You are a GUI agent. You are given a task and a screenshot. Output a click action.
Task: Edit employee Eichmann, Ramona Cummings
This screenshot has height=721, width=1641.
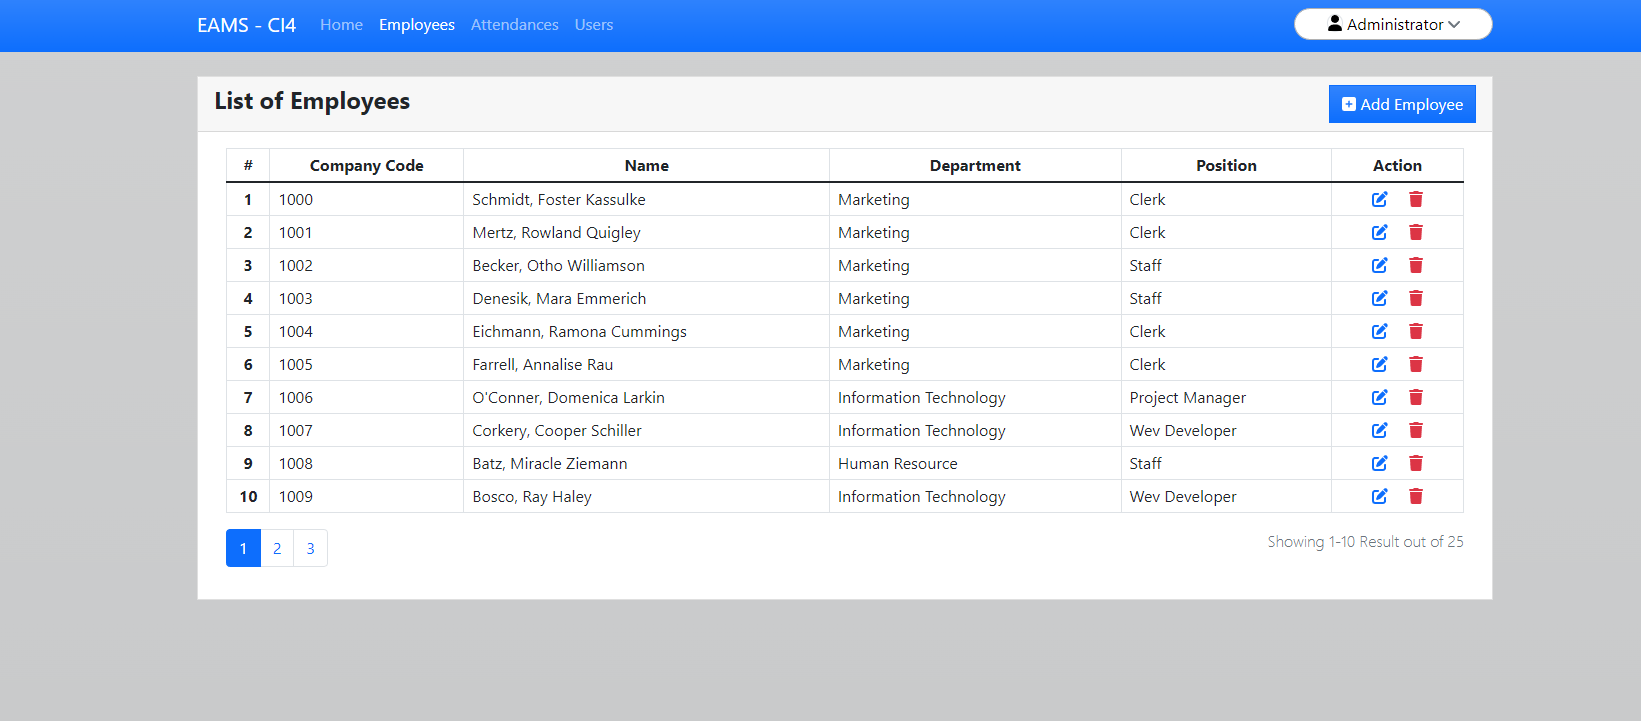click(x=1379, y=331)
